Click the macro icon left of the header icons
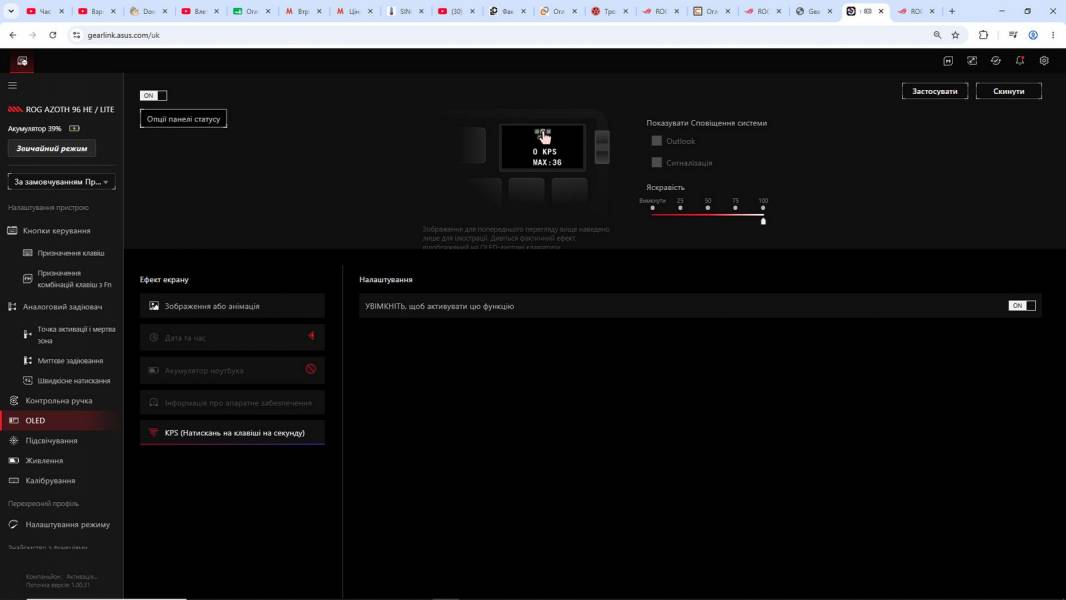1066x600 pixels. [x=948, y=60]
